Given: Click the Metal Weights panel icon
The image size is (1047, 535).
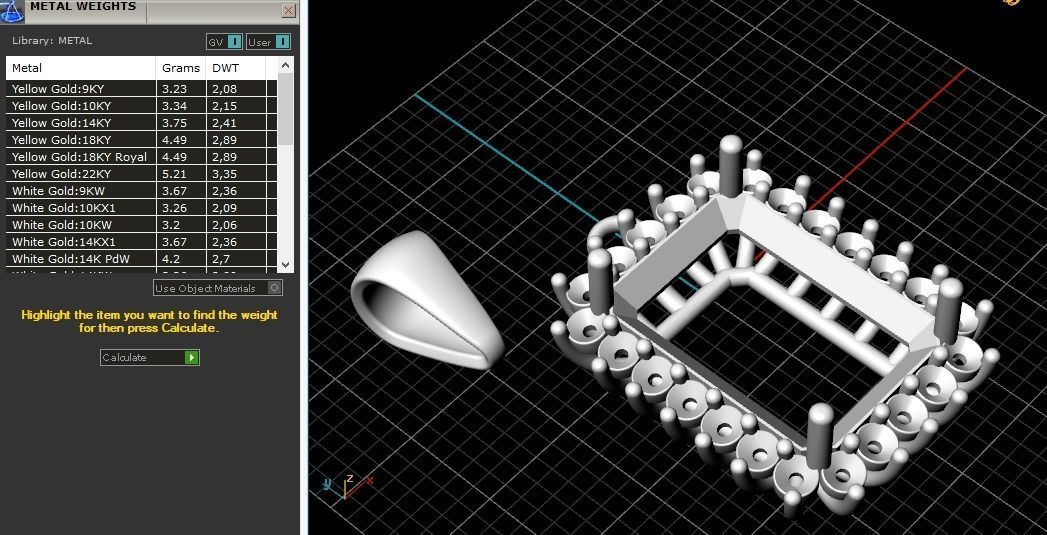Looking at the screenshot, I should pos(12,11).
